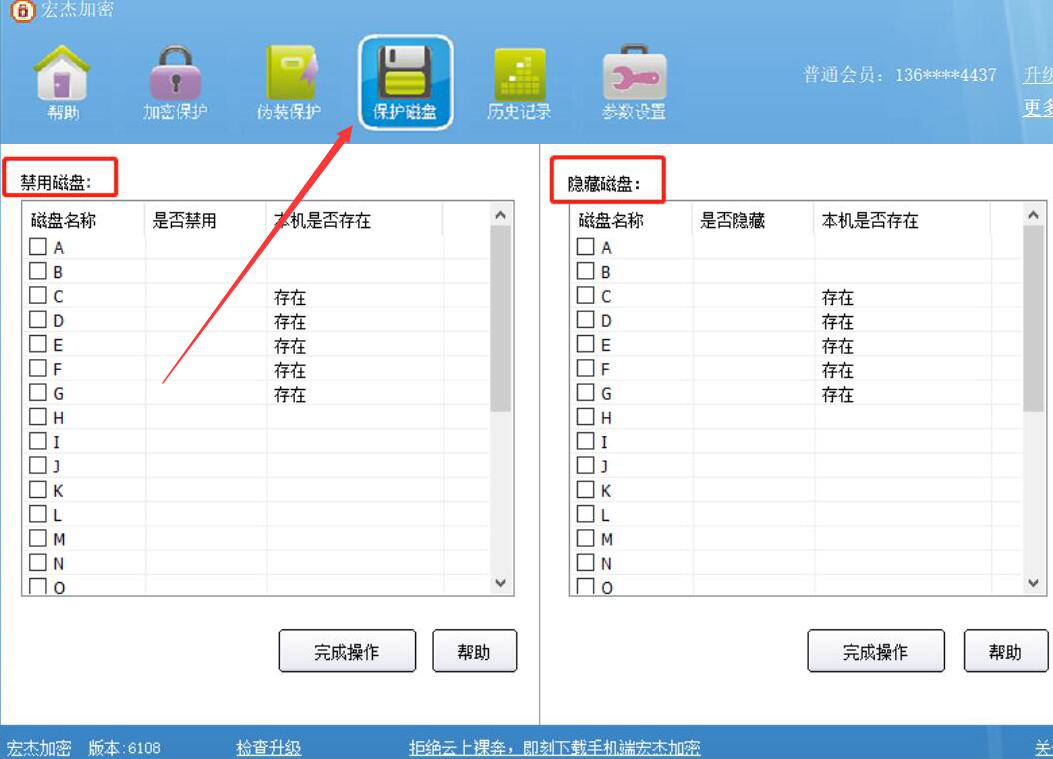Click 存在 in row C of 禁用磁盘

click(x=290, y=298)
